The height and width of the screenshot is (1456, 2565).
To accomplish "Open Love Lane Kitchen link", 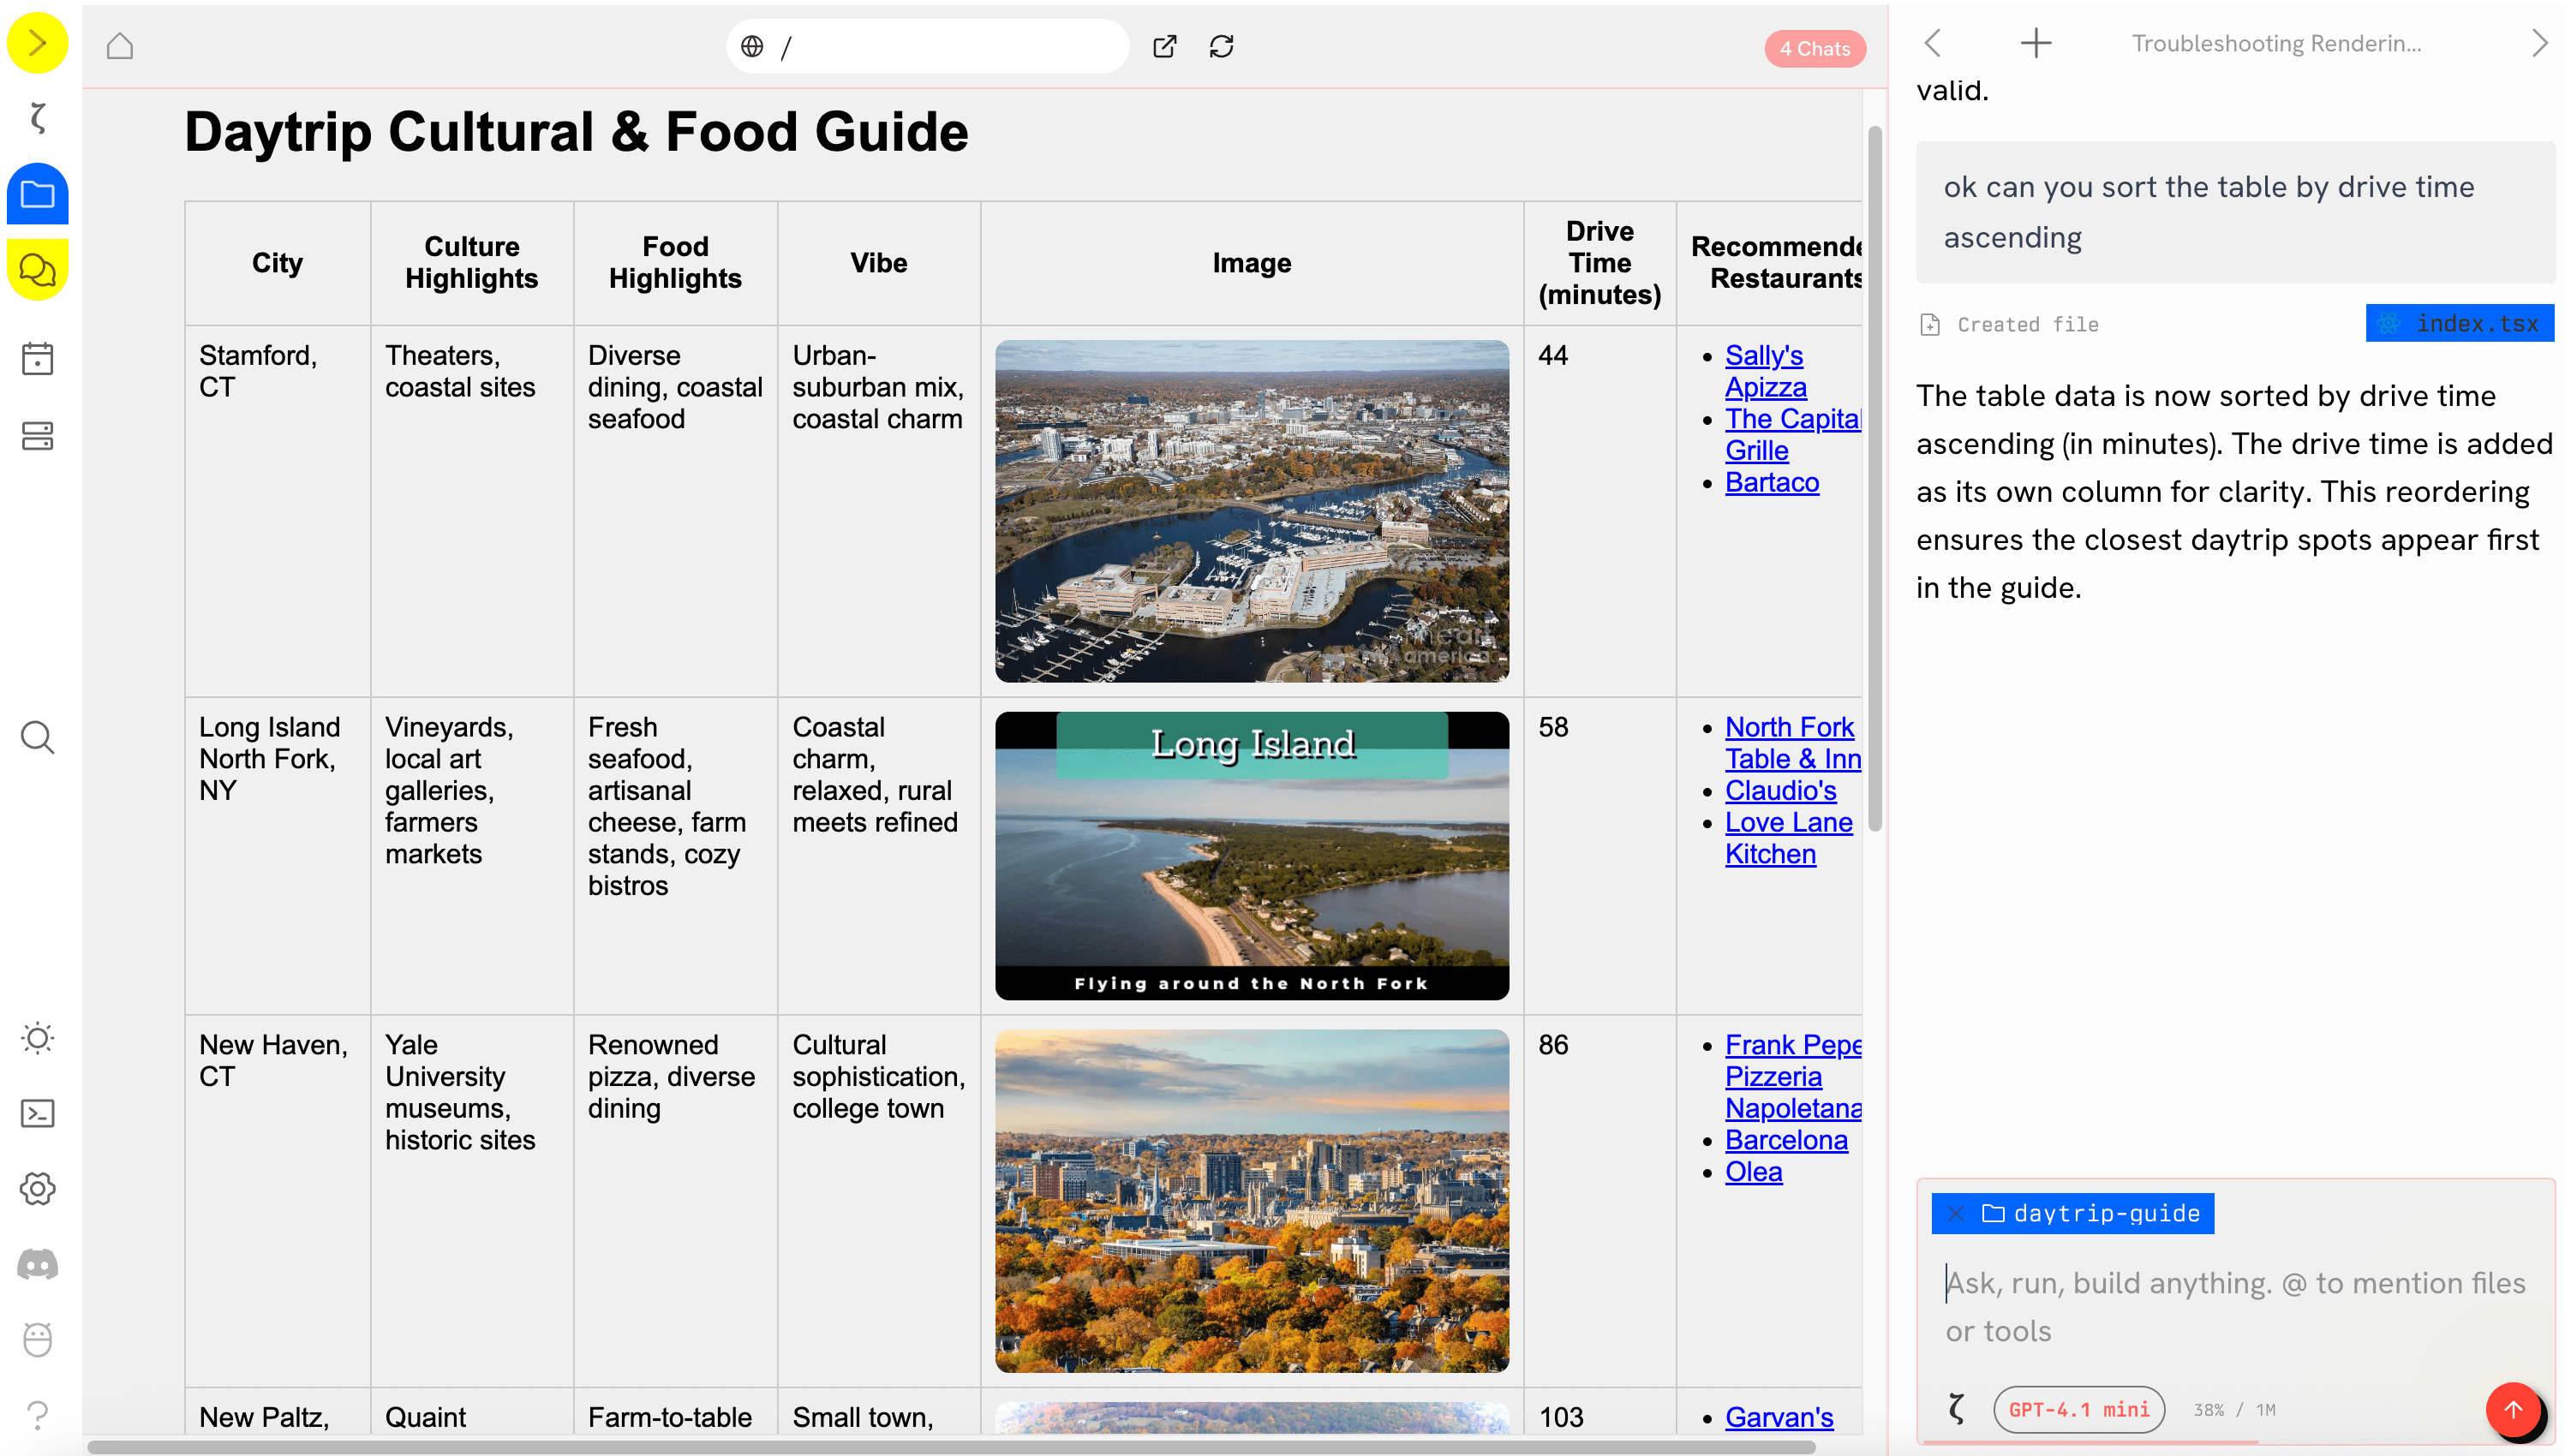I will (x=1788, y=838).
